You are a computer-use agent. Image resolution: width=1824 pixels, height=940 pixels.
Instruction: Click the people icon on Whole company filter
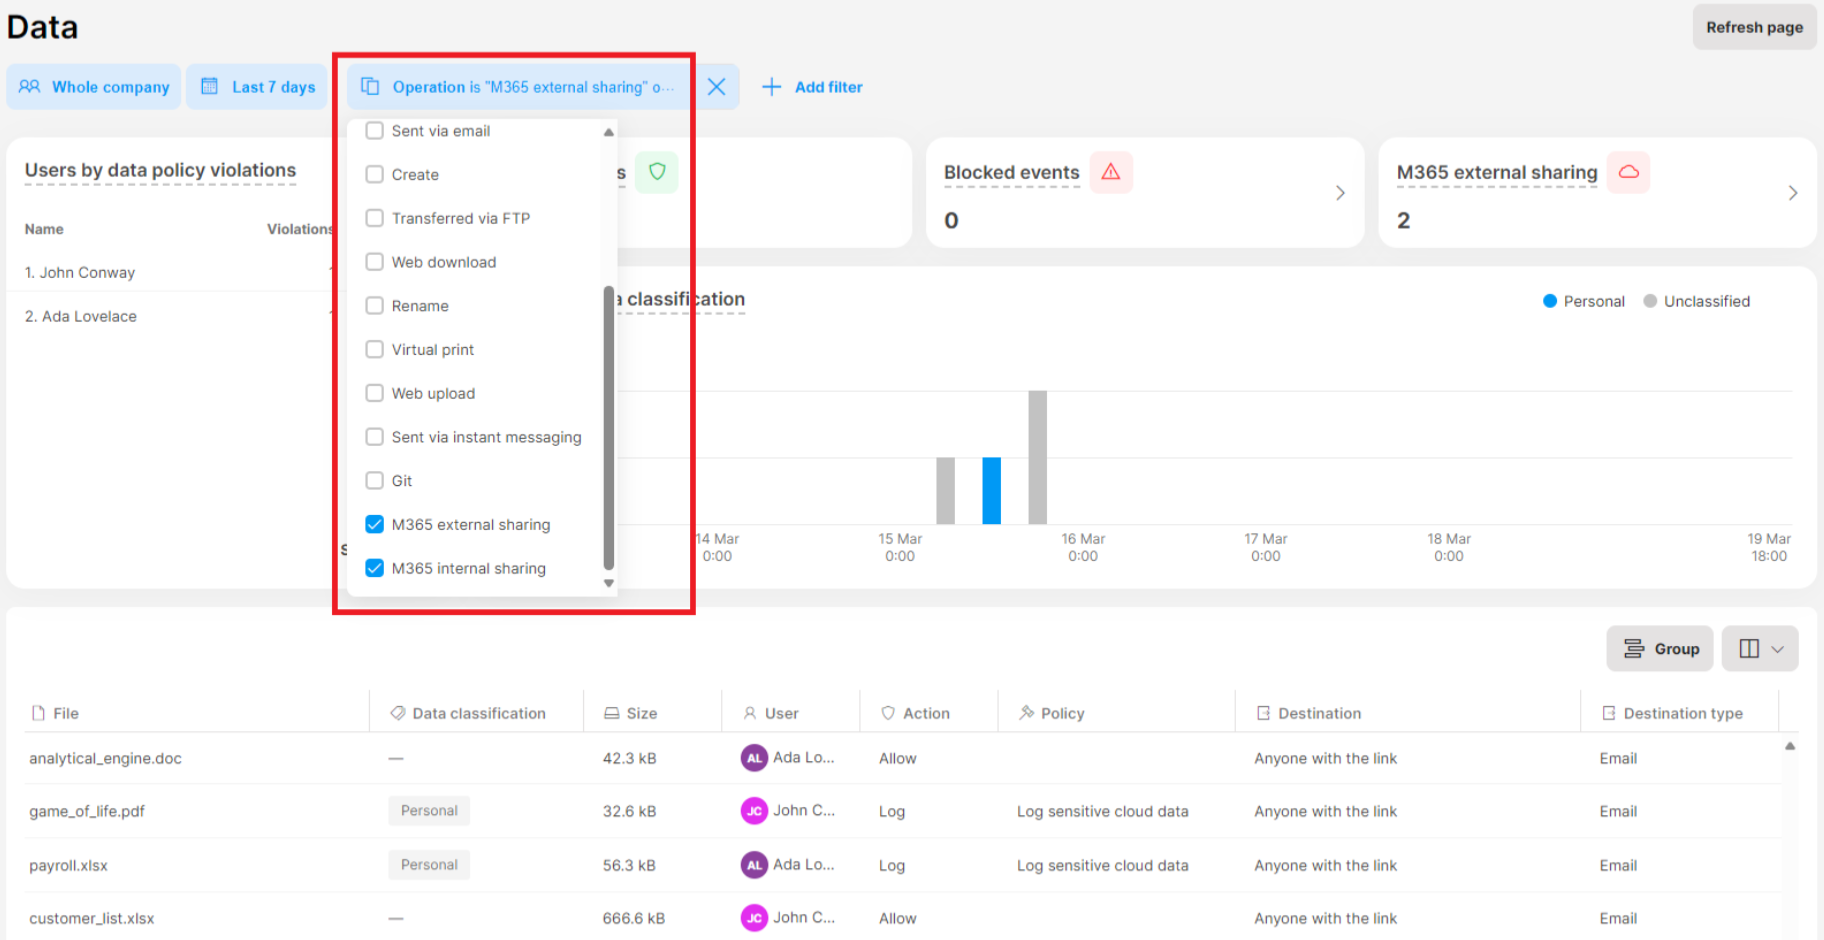click(x=30, y=87)
